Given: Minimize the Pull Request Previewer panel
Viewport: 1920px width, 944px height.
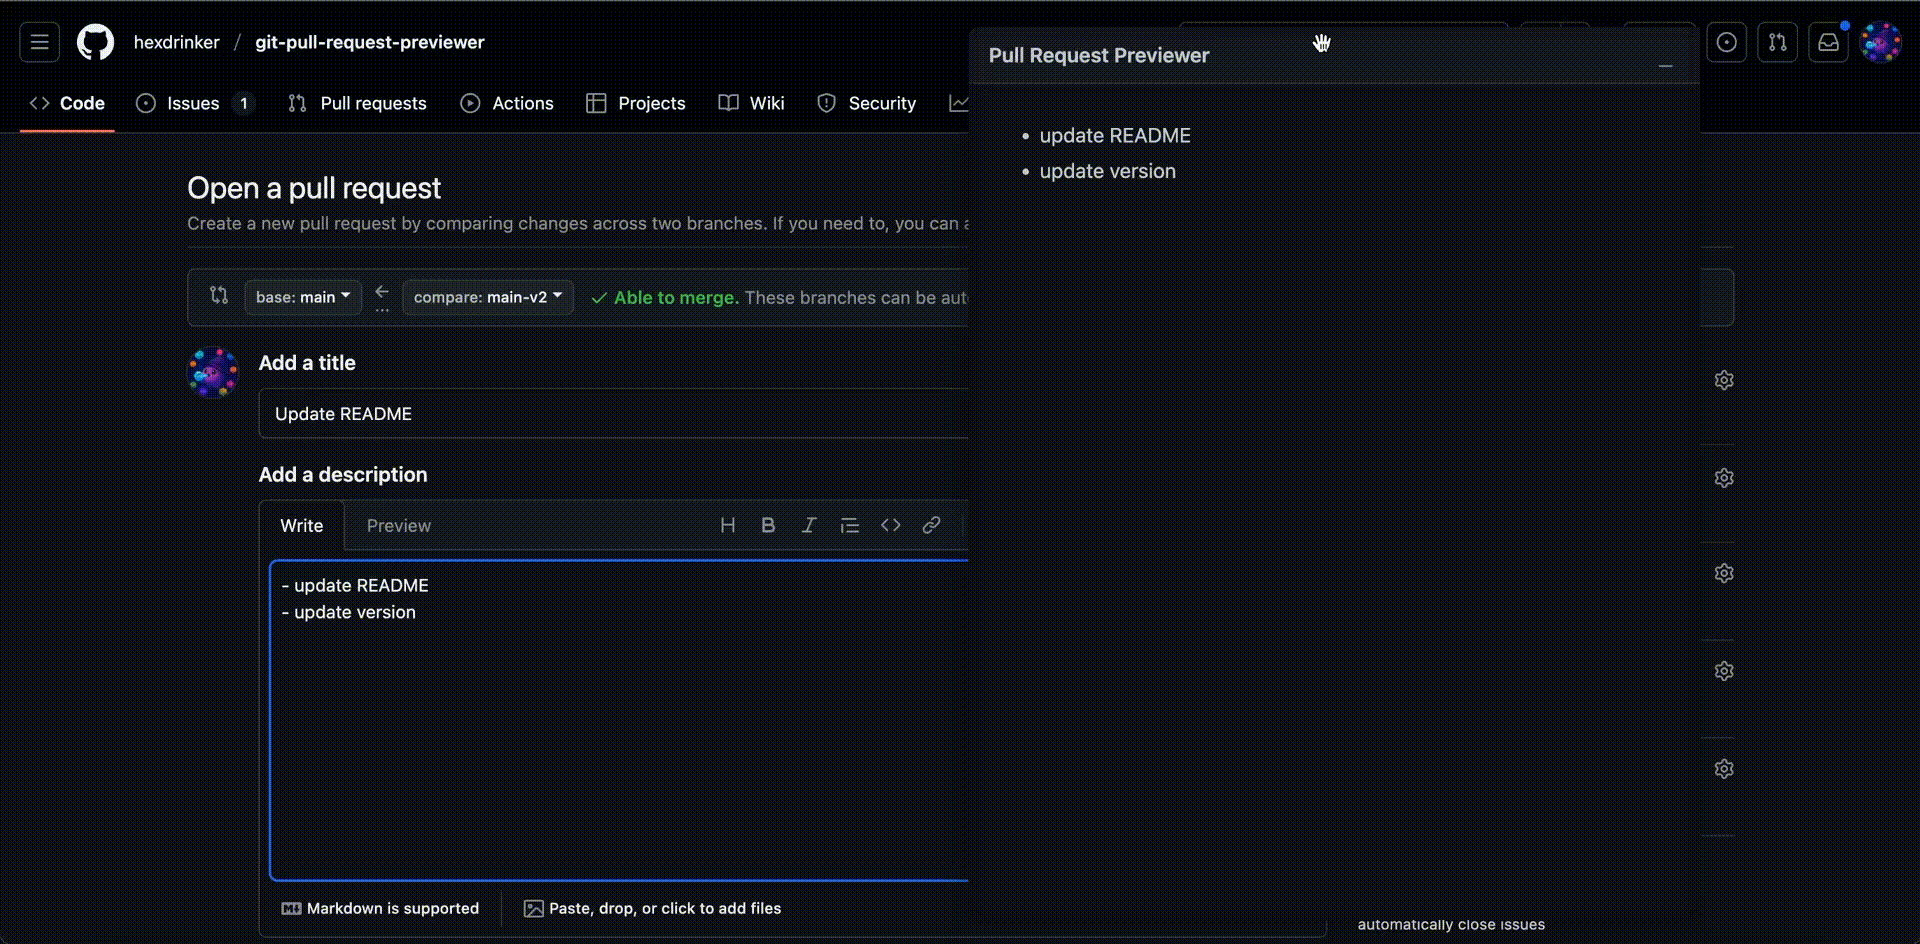Looking at the screenshot, I should [1665, 66].
